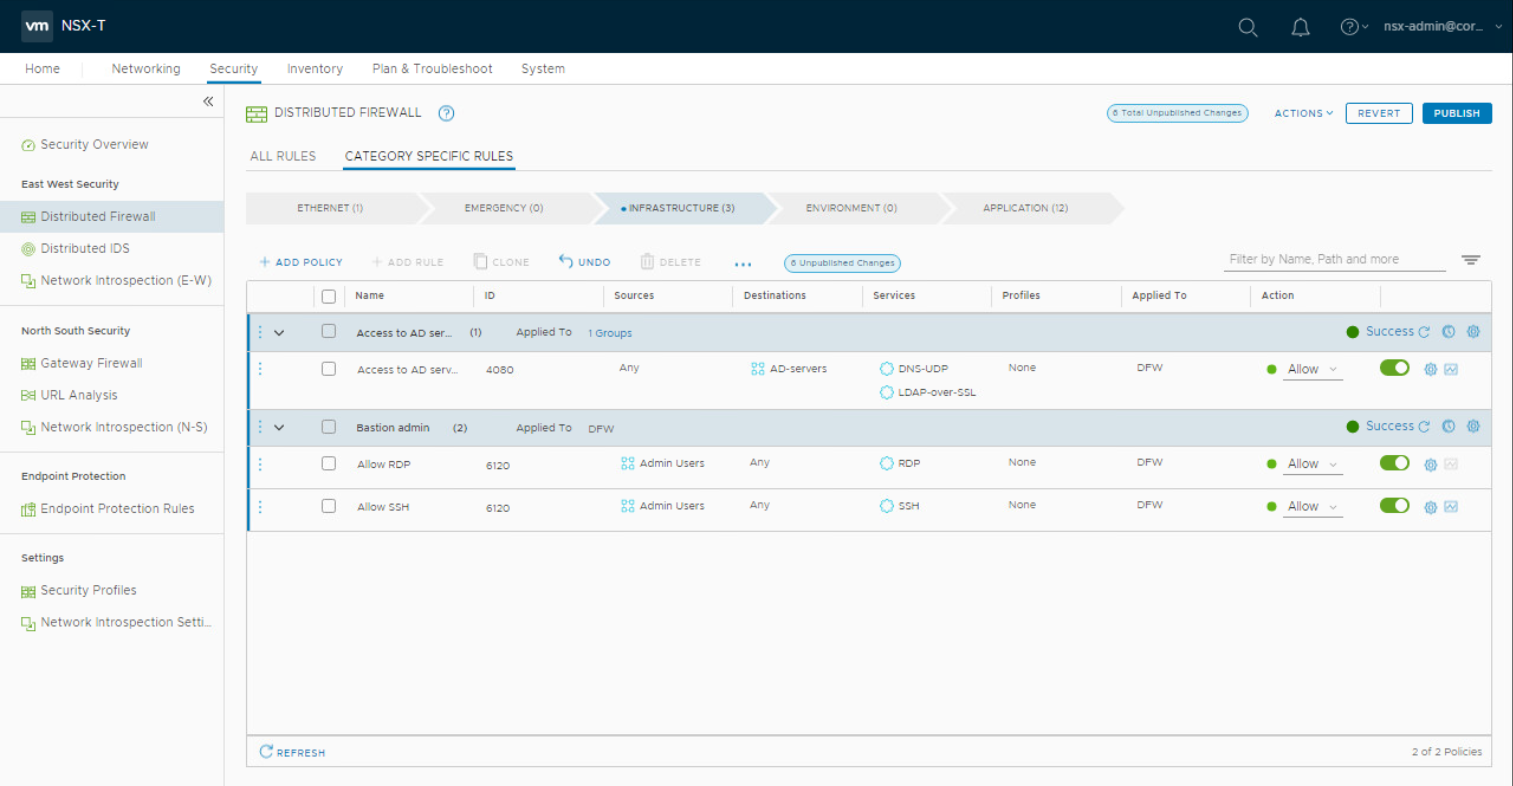Viewport: 1513px width, 786px height.
Task: Select the Application (12) category
Action: tap(1025, 208)
